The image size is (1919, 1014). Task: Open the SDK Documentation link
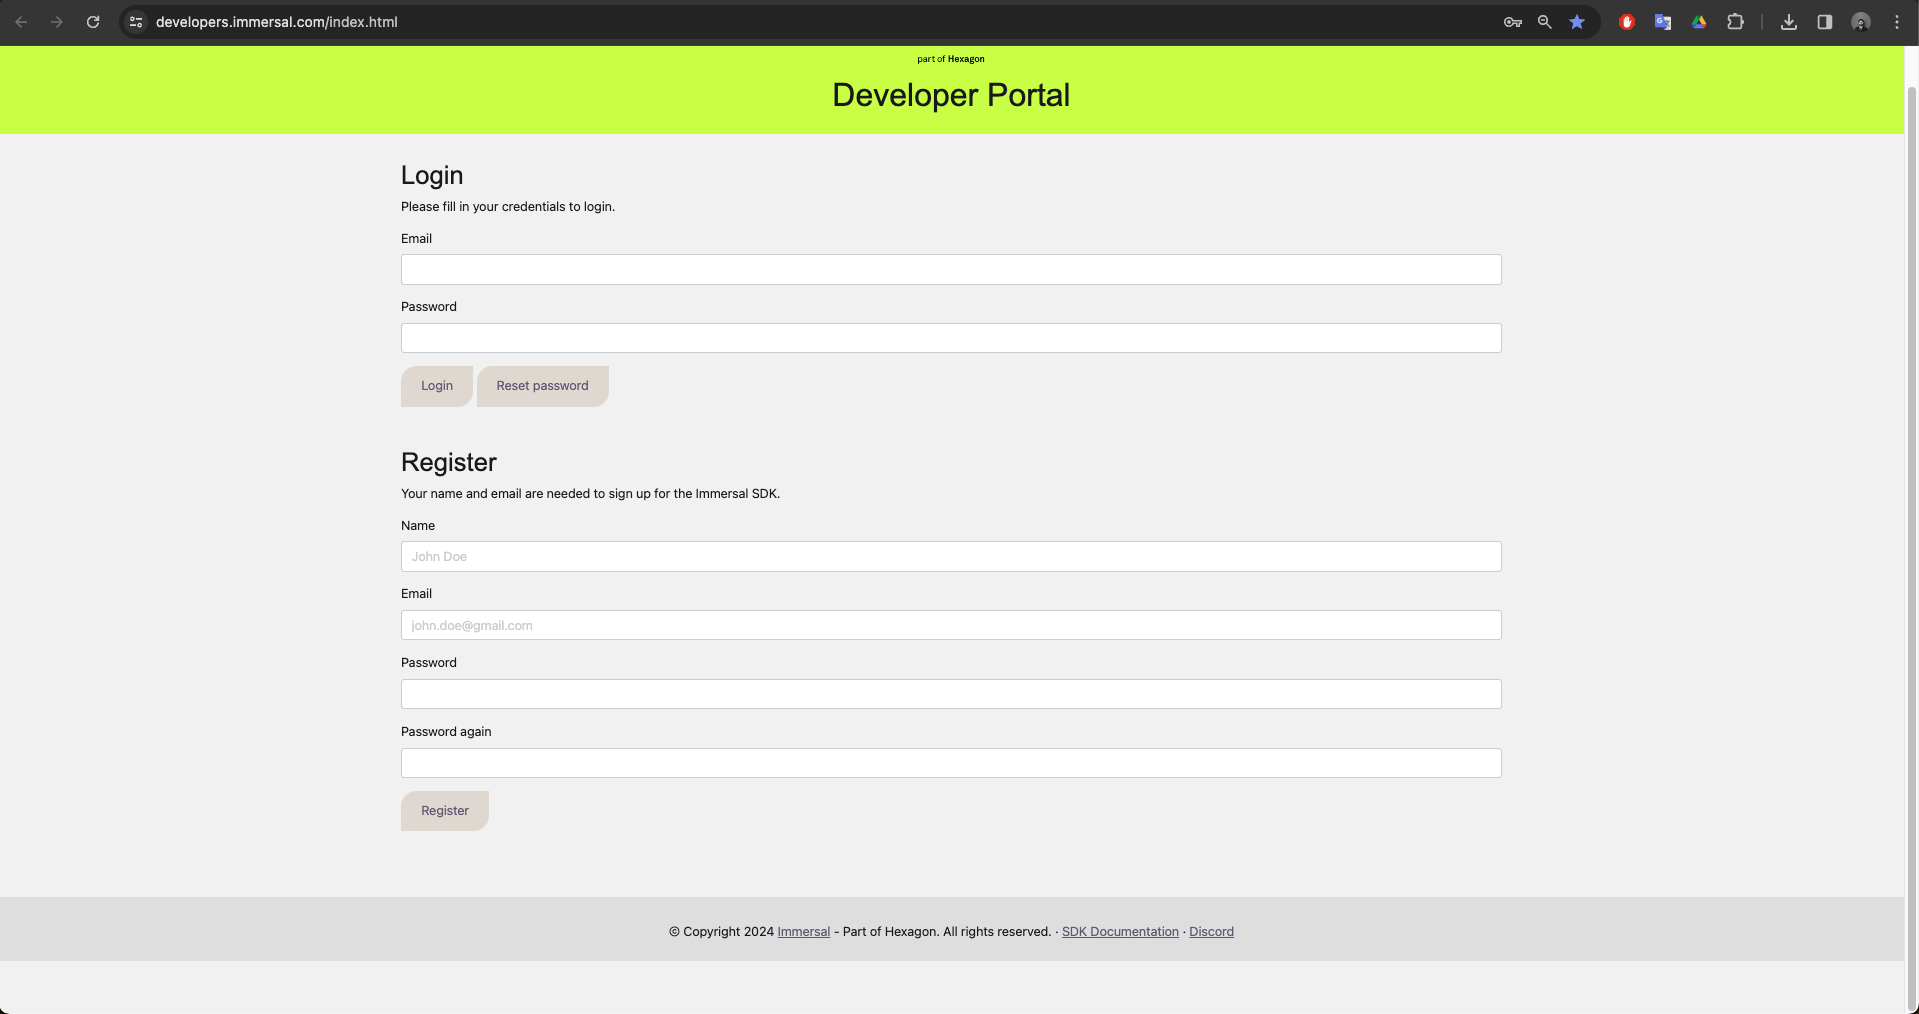1120,932
